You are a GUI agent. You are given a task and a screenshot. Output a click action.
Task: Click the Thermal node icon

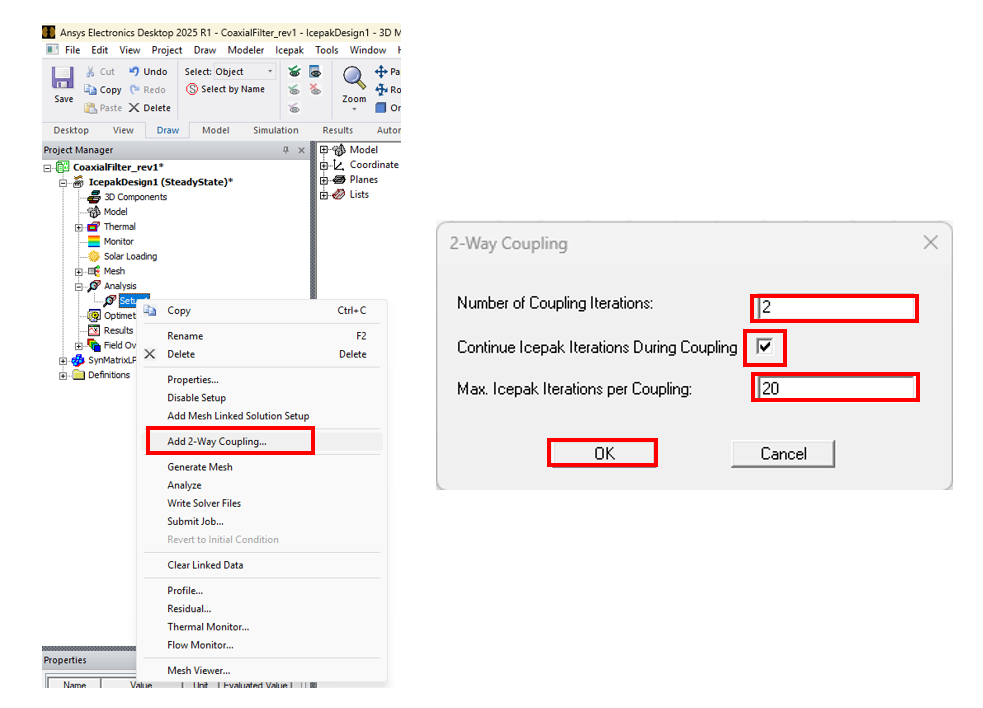[x=94, y=226]
